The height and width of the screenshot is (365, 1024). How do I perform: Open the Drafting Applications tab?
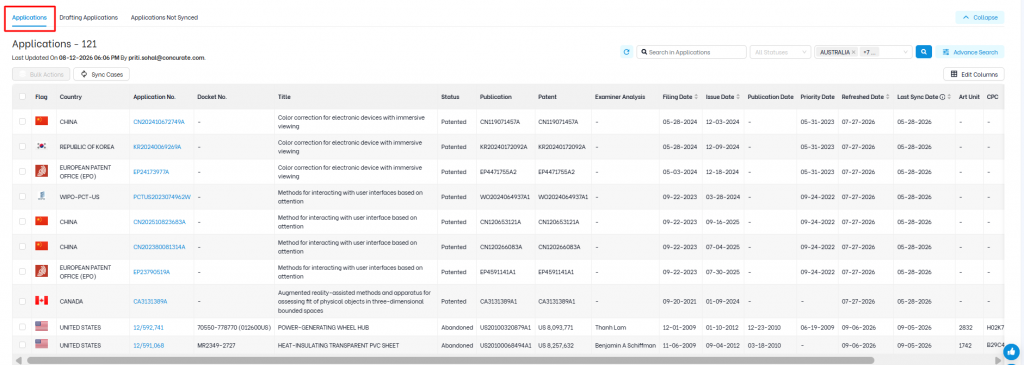pyautogui.click(x=89, y=17)
